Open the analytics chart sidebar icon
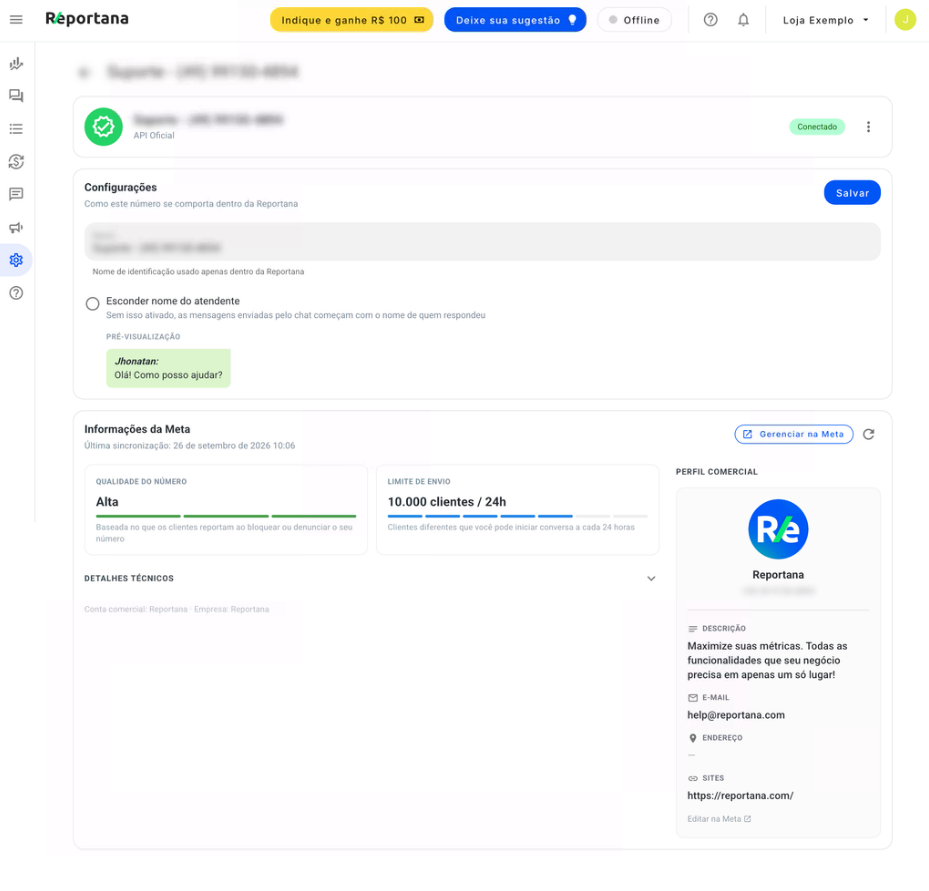 tap(16, 63)
